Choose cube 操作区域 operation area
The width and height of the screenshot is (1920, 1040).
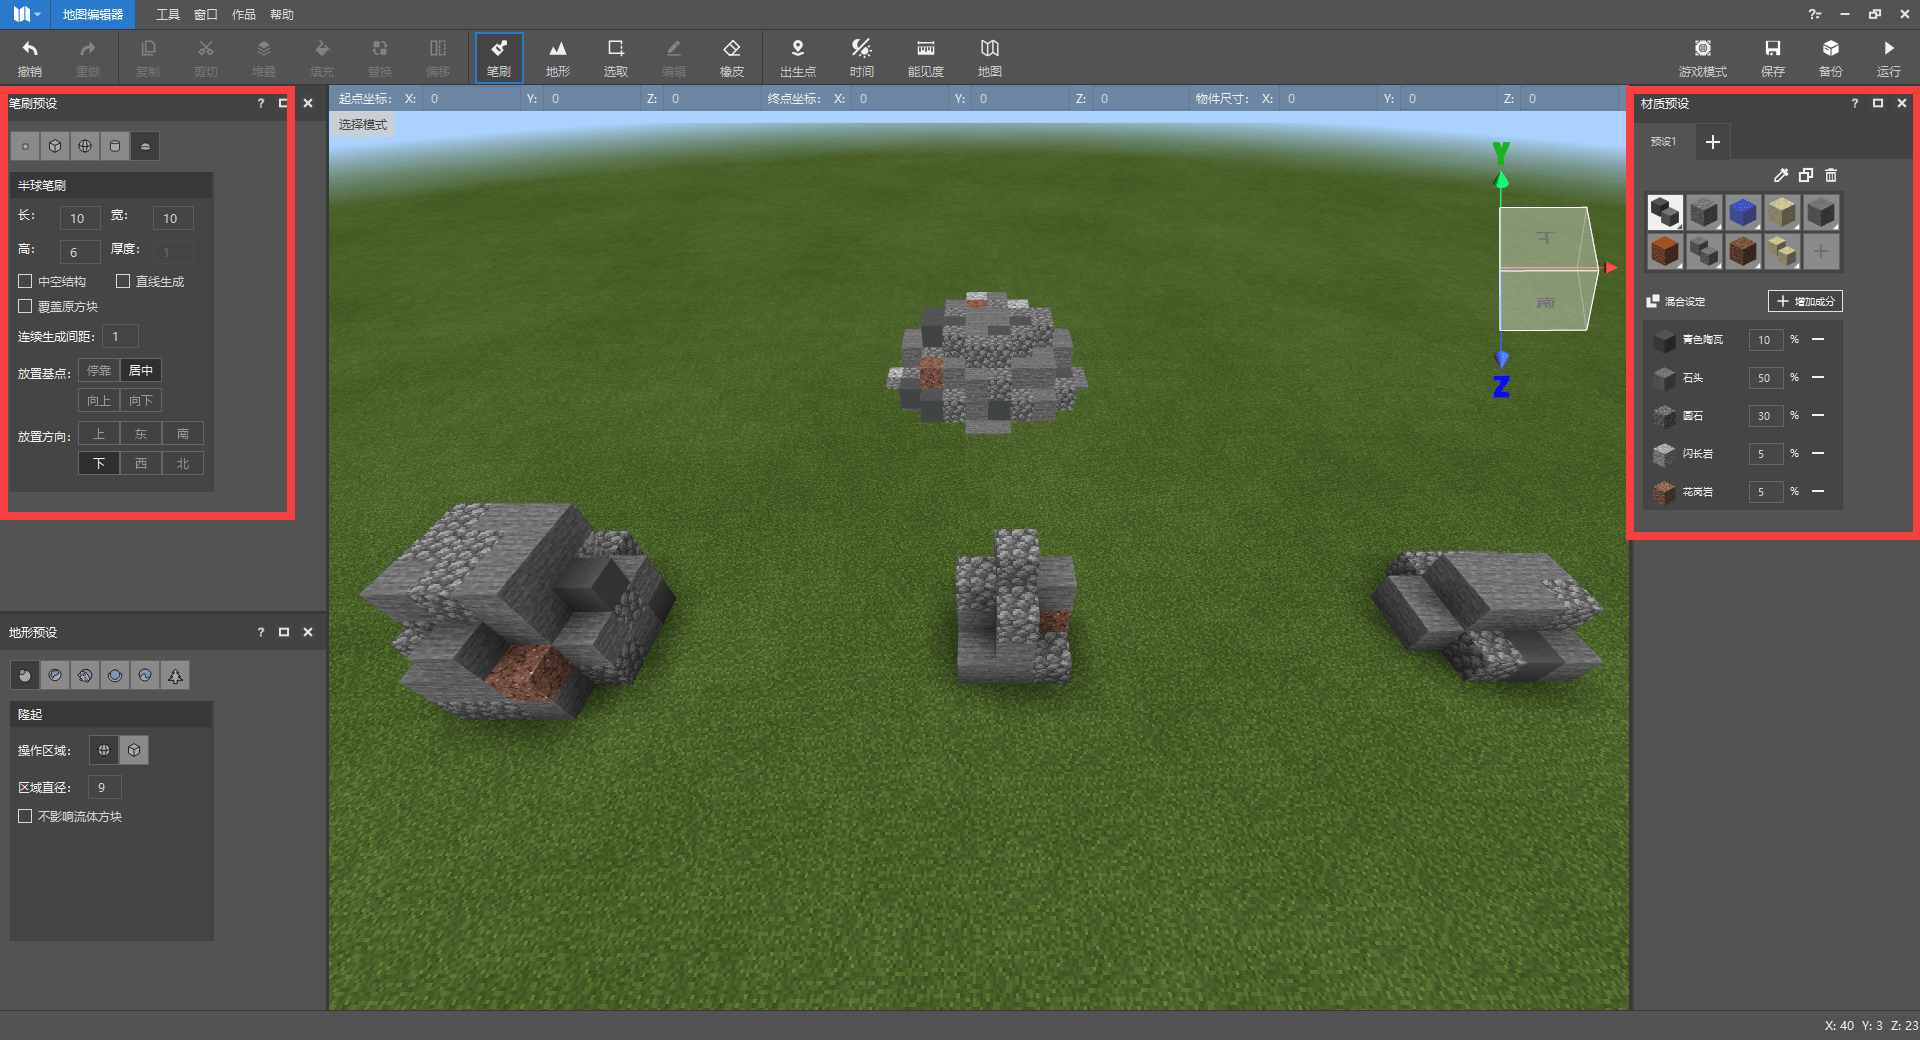click(134, 750)
